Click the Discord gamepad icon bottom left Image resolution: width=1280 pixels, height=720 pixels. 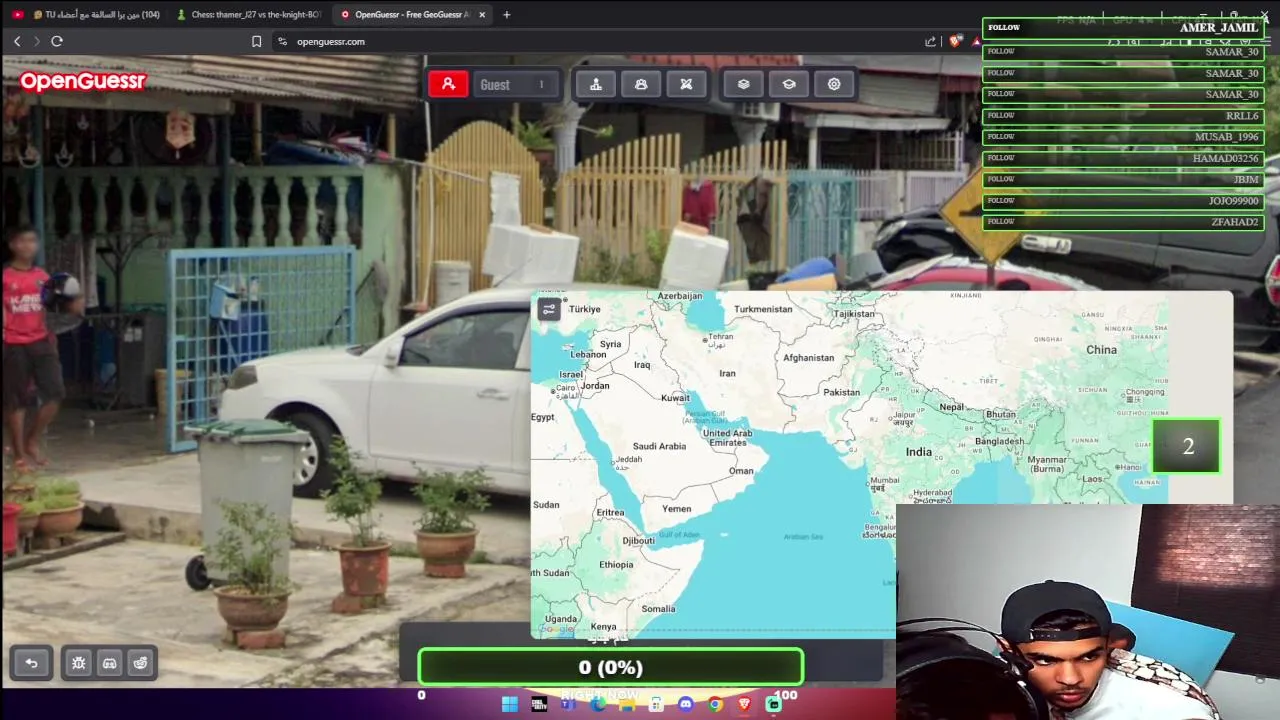[110, 663]
